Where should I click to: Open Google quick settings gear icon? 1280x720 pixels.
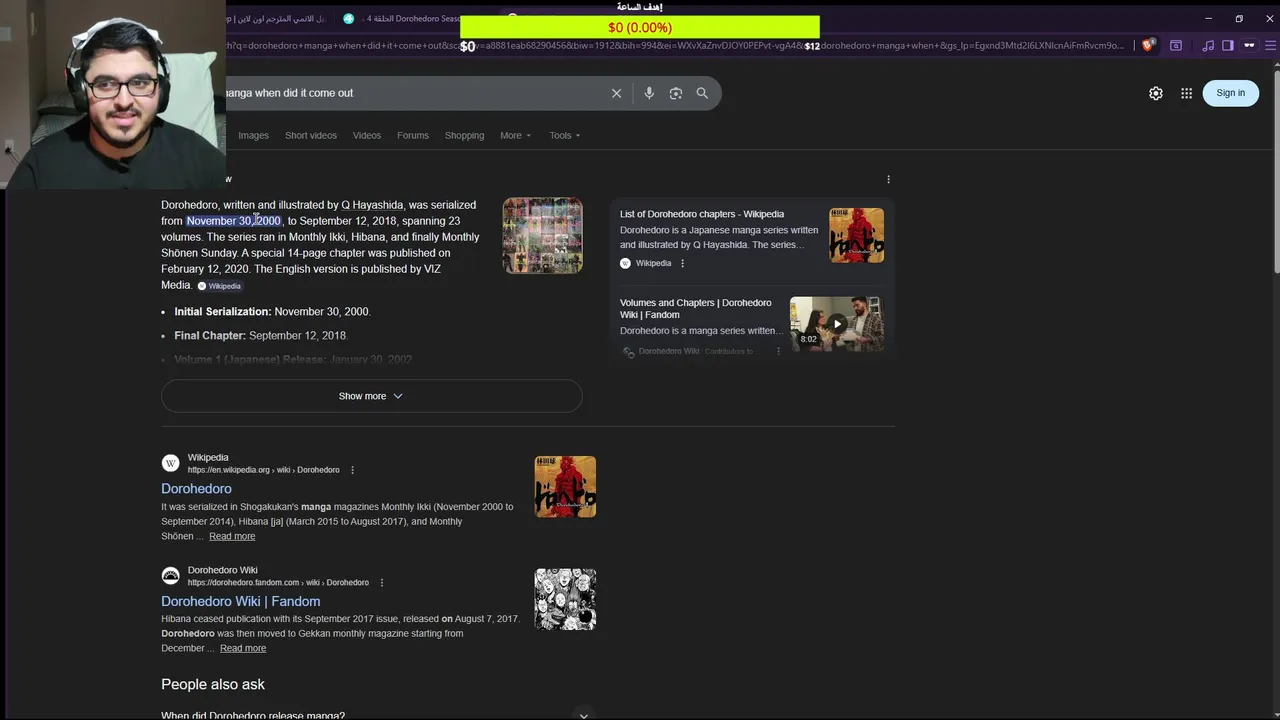pos(1156,93)
